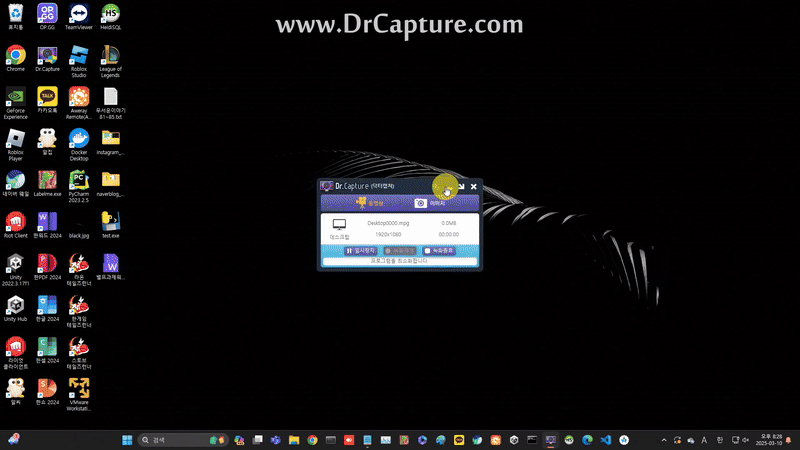Select the Unity 2022.3.17f1 desktop icon
The image size is (800, 450).
(x=16, y=270)
